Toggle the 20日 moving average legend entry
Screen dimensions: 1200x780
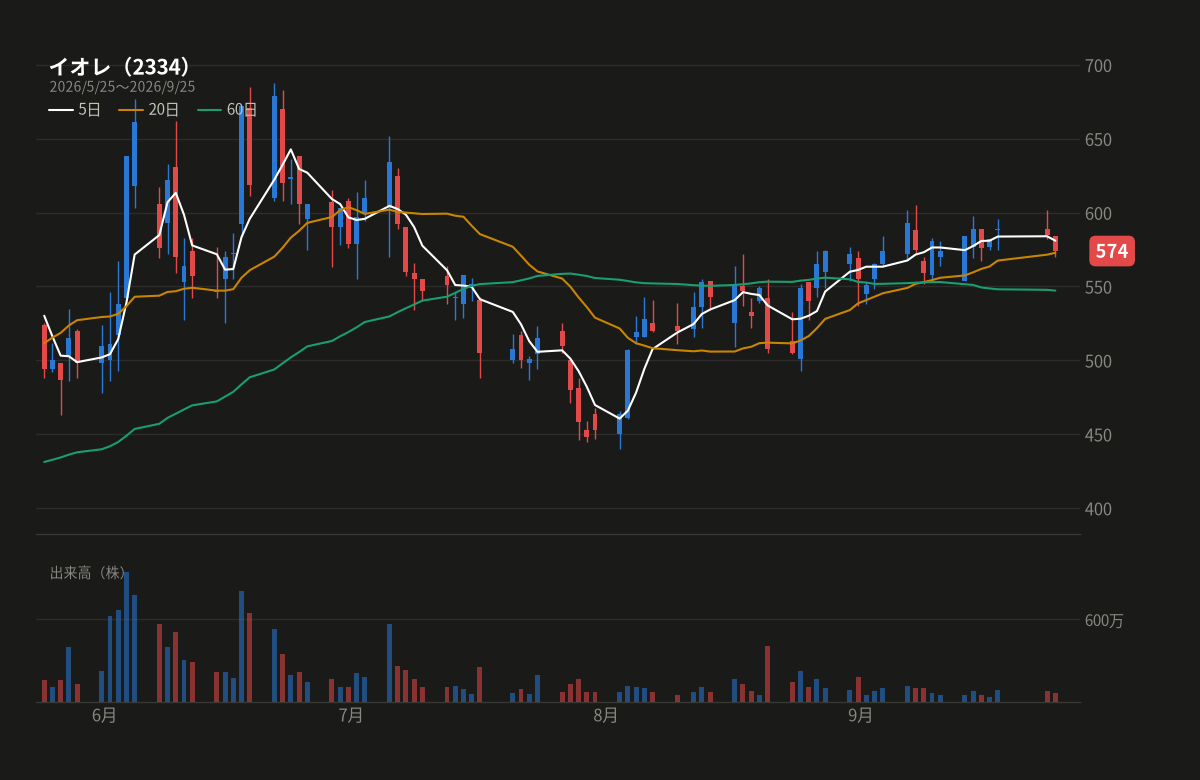click(149, 109)
